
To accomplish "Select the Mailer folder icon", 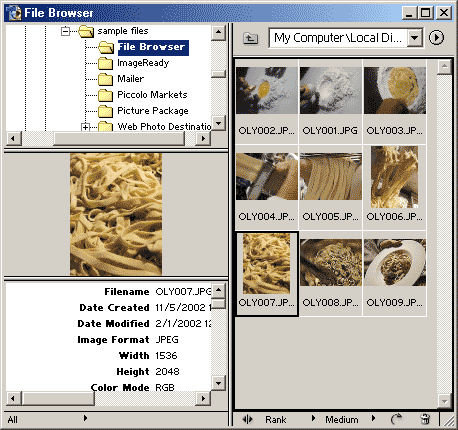I will tap(105, 79).
